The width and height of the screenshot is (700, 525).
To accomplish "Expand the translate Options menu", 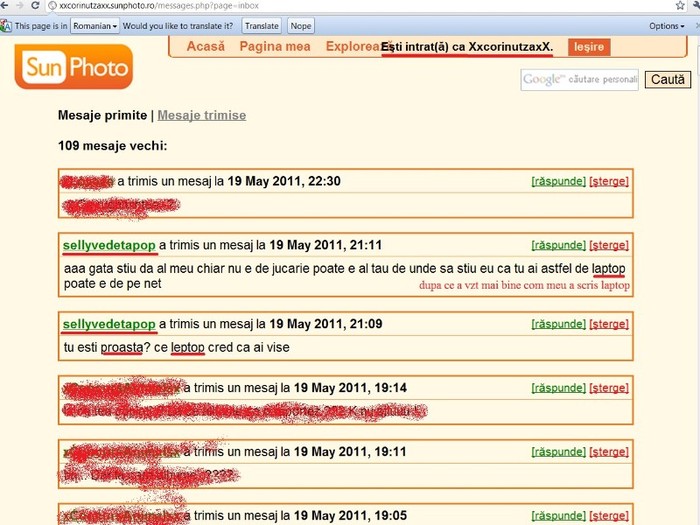I will pyautogui.click(x=670, y=26).
